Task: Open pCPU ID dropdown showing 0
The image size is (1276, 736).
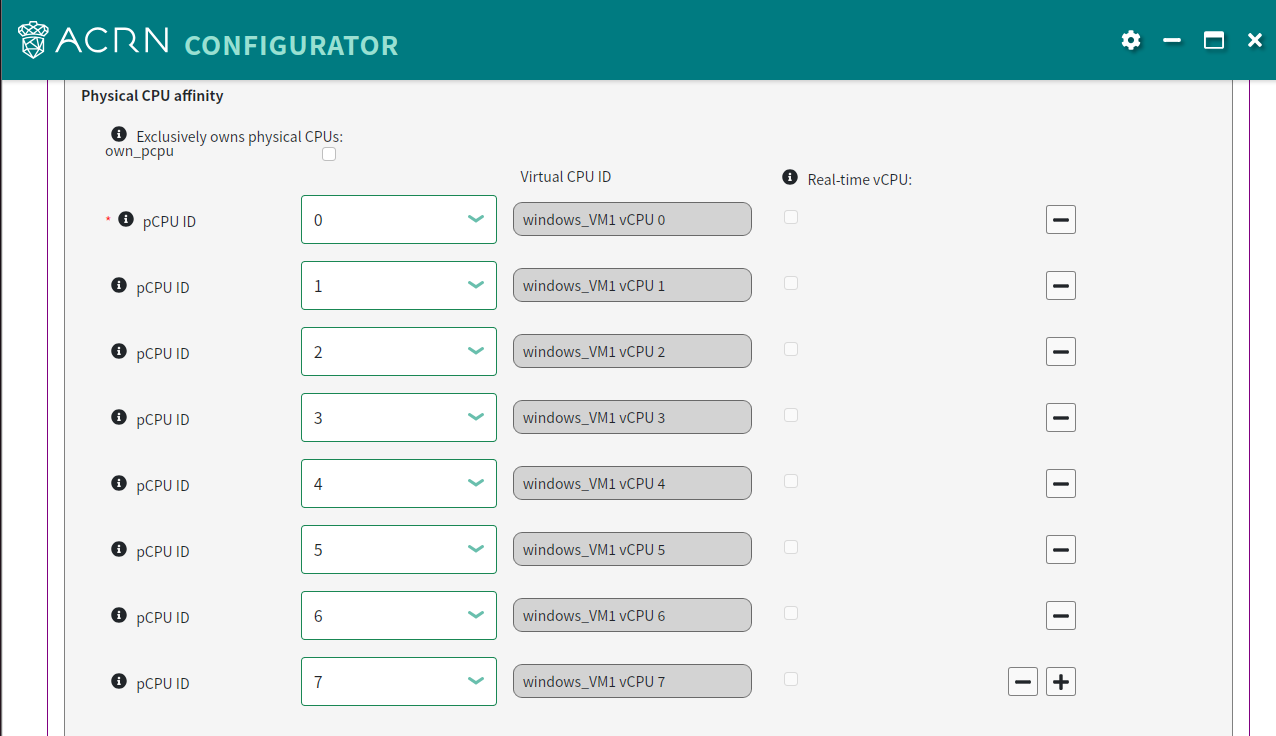Action: pyautogui.click(x=399, y=219)
